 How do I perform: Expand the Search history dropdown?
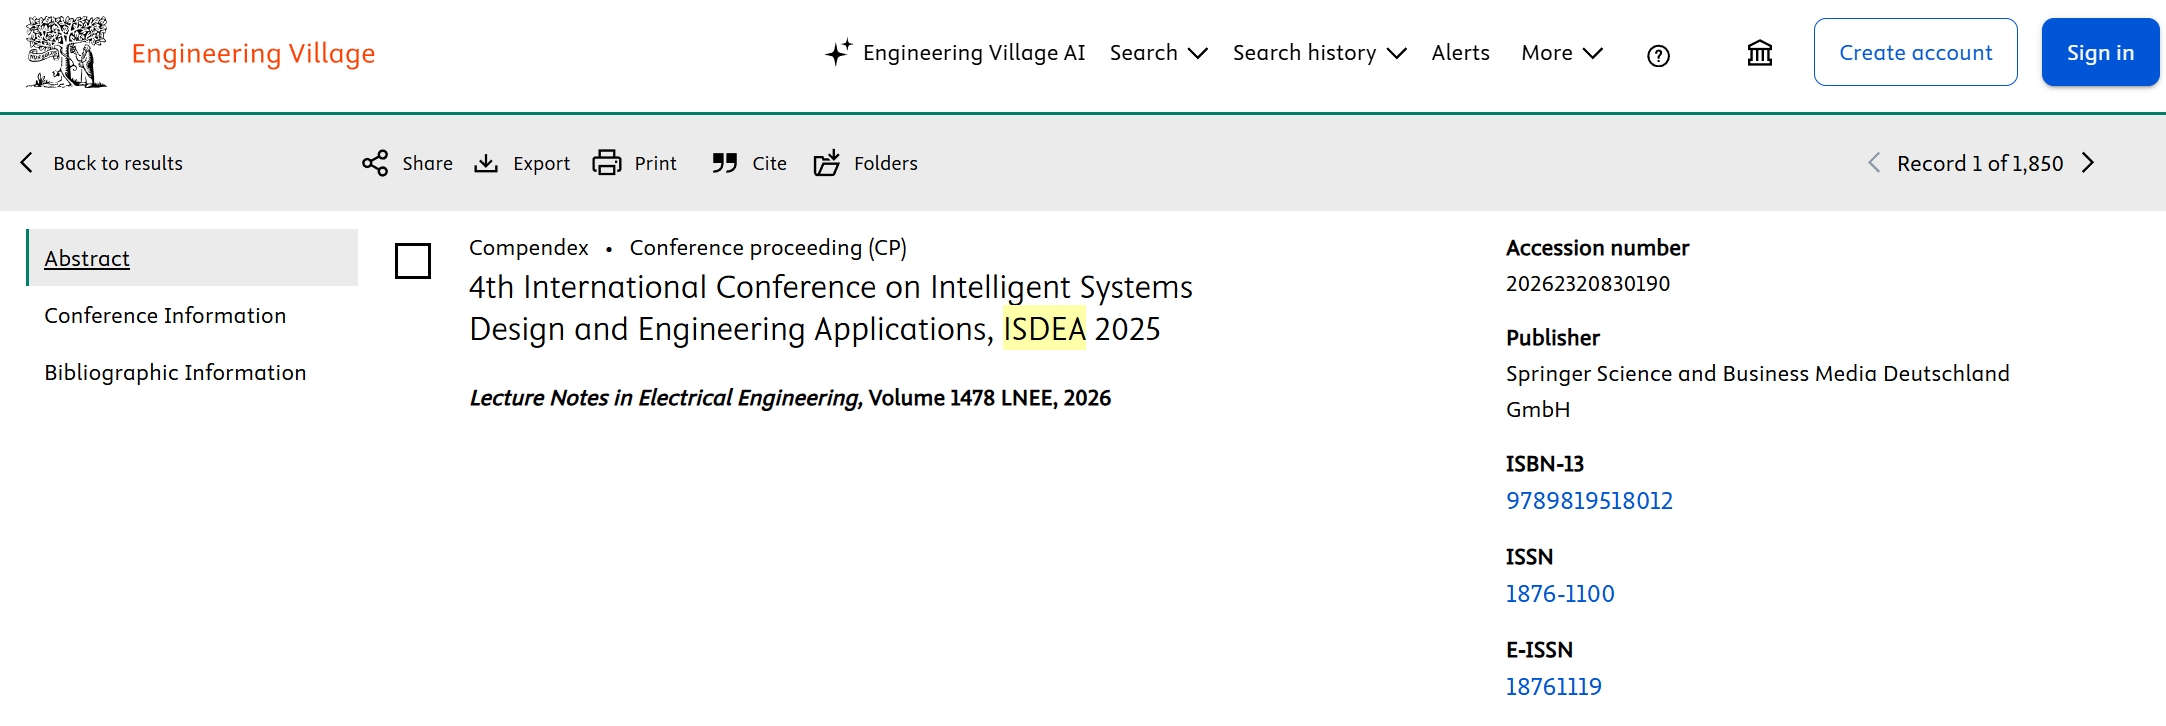point(1320,53)
